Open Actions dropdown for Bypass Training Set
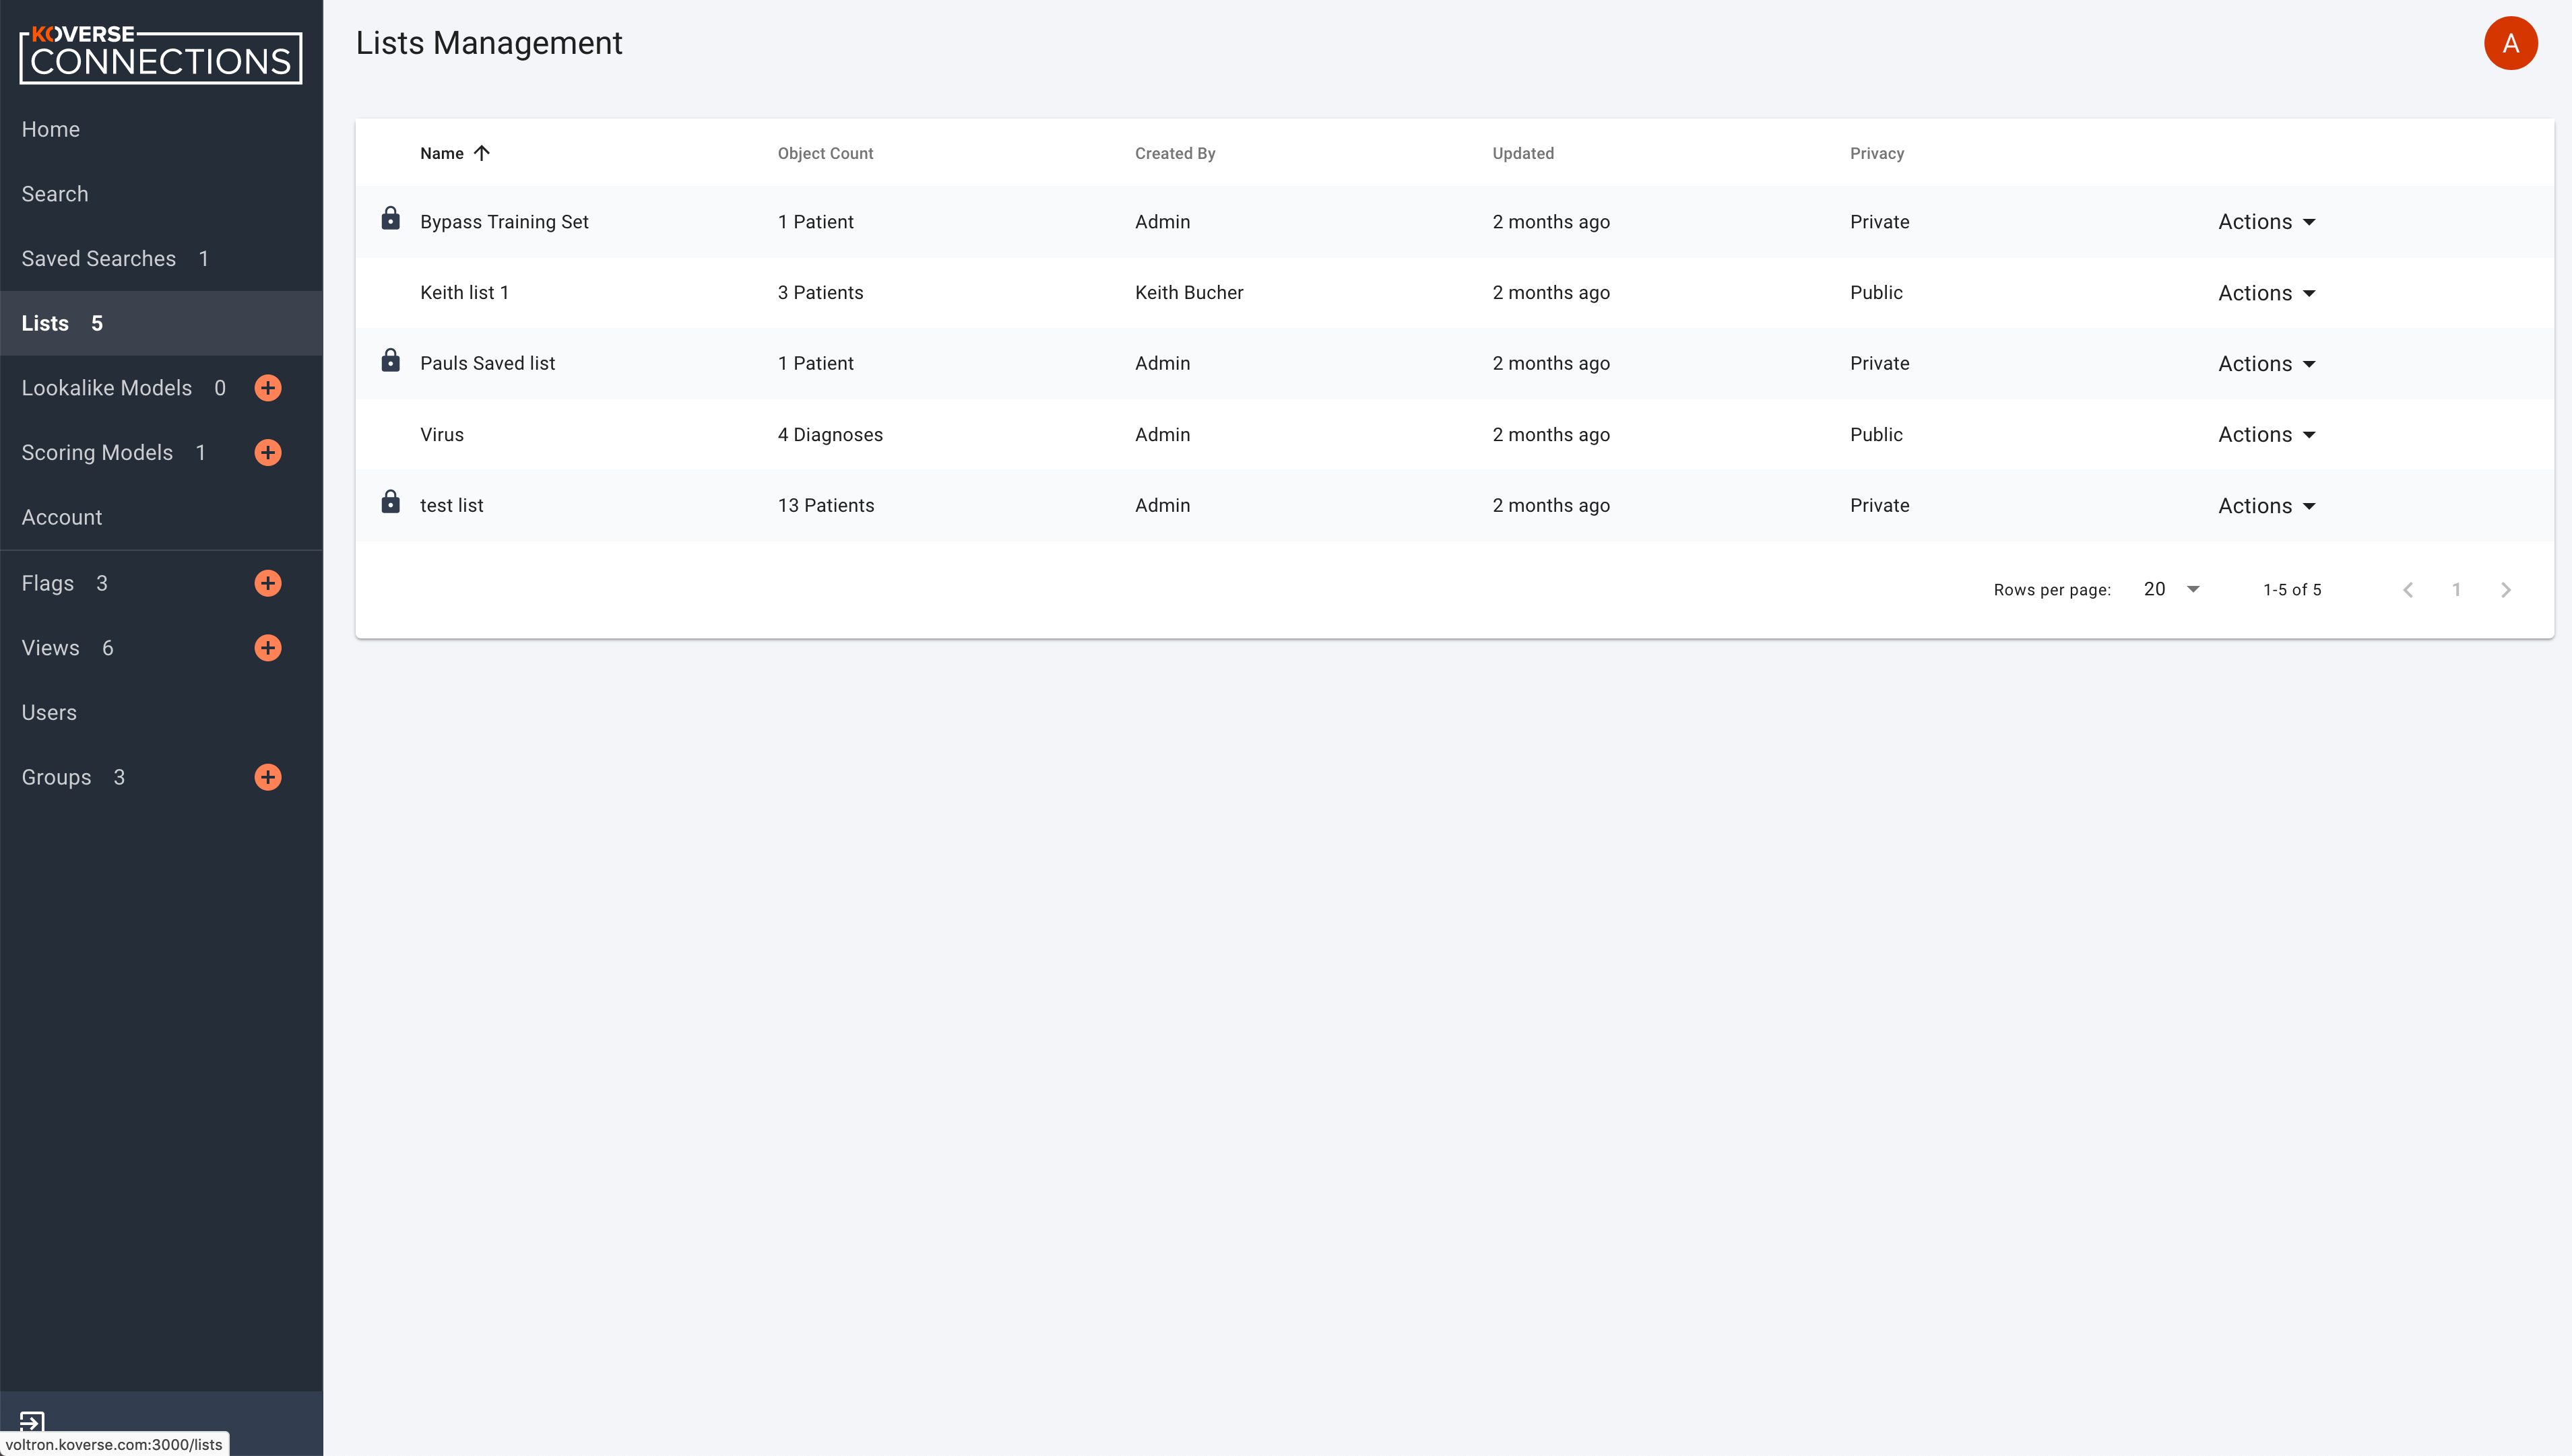Viewport: 2572px width, 1456px height. (2267, 222)
